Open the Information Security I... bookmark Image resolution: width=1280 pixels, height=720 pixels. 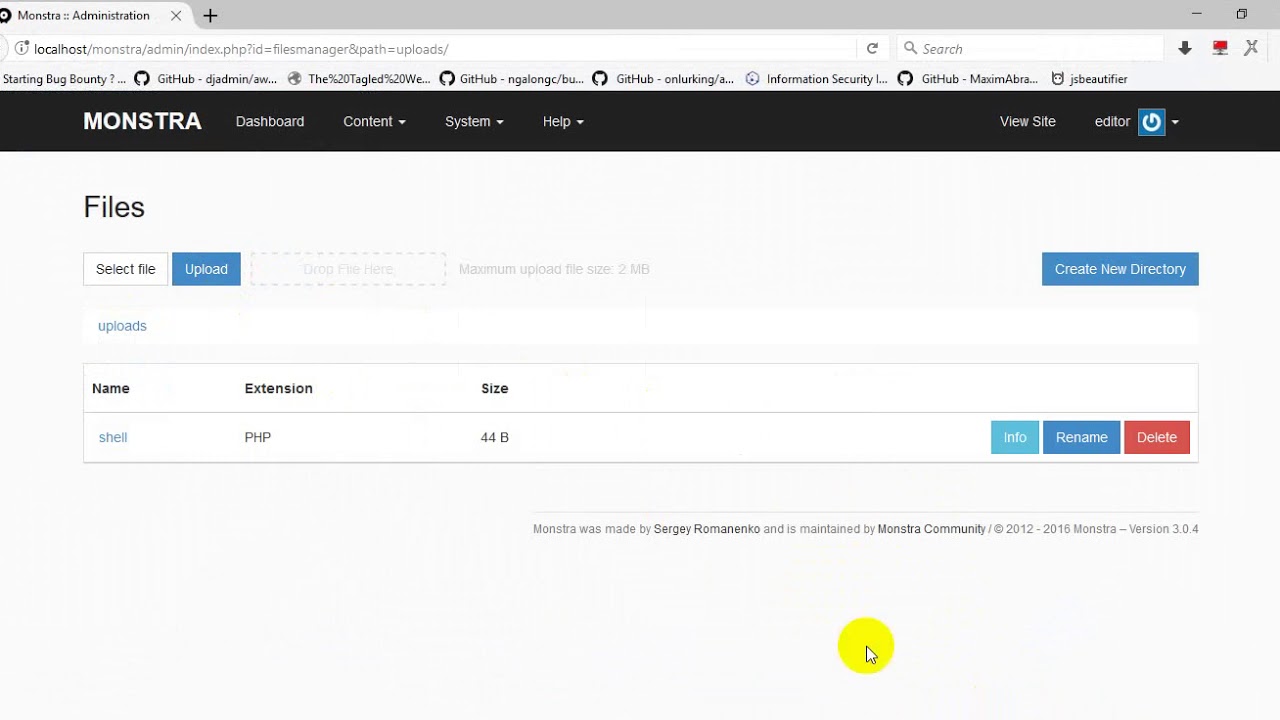[816, 79]
